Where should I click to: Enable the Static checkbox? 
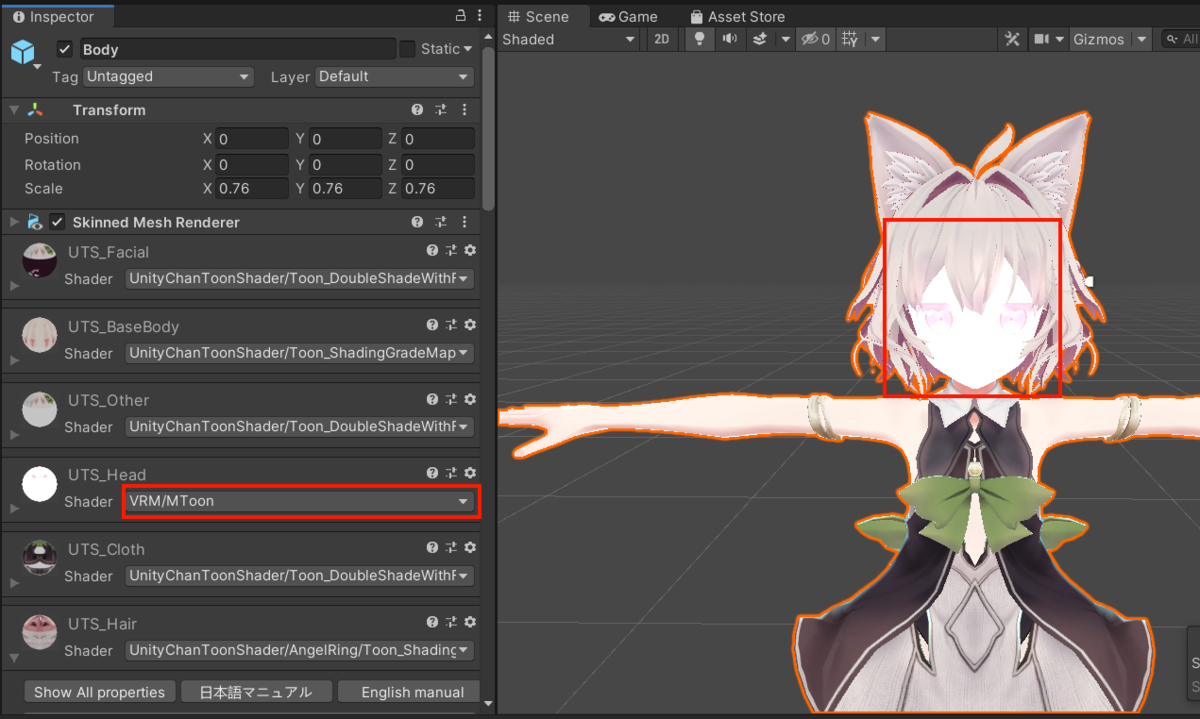407,49
